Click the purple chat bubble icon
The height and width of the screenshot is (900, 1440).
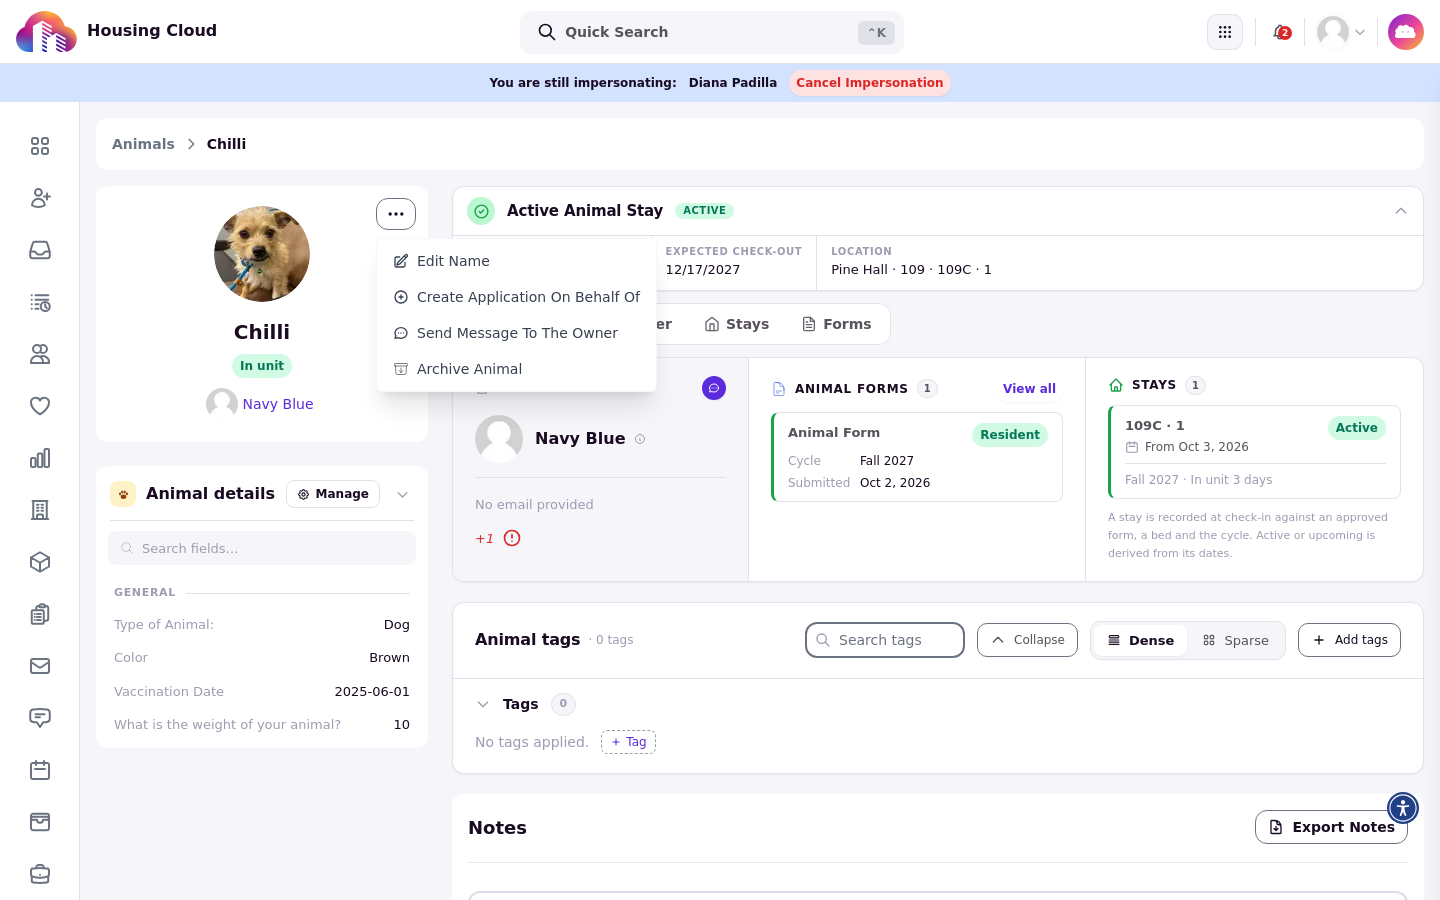[714, 388]
